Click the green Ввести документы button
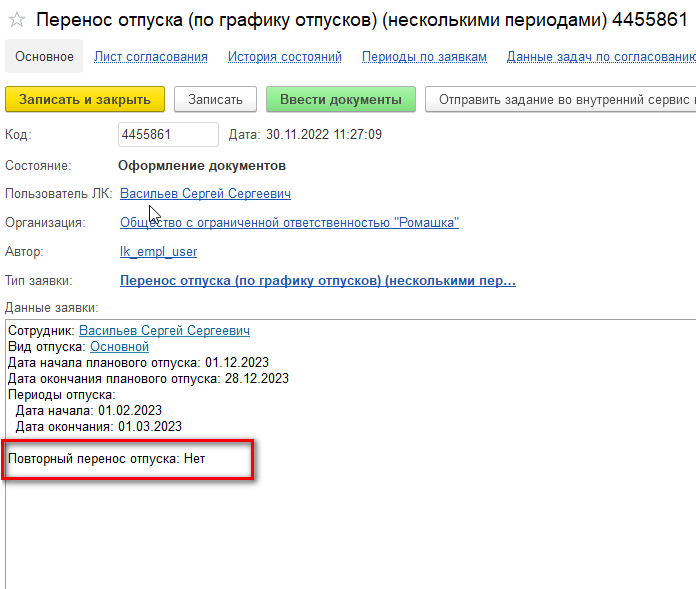 tap(340, 99)
